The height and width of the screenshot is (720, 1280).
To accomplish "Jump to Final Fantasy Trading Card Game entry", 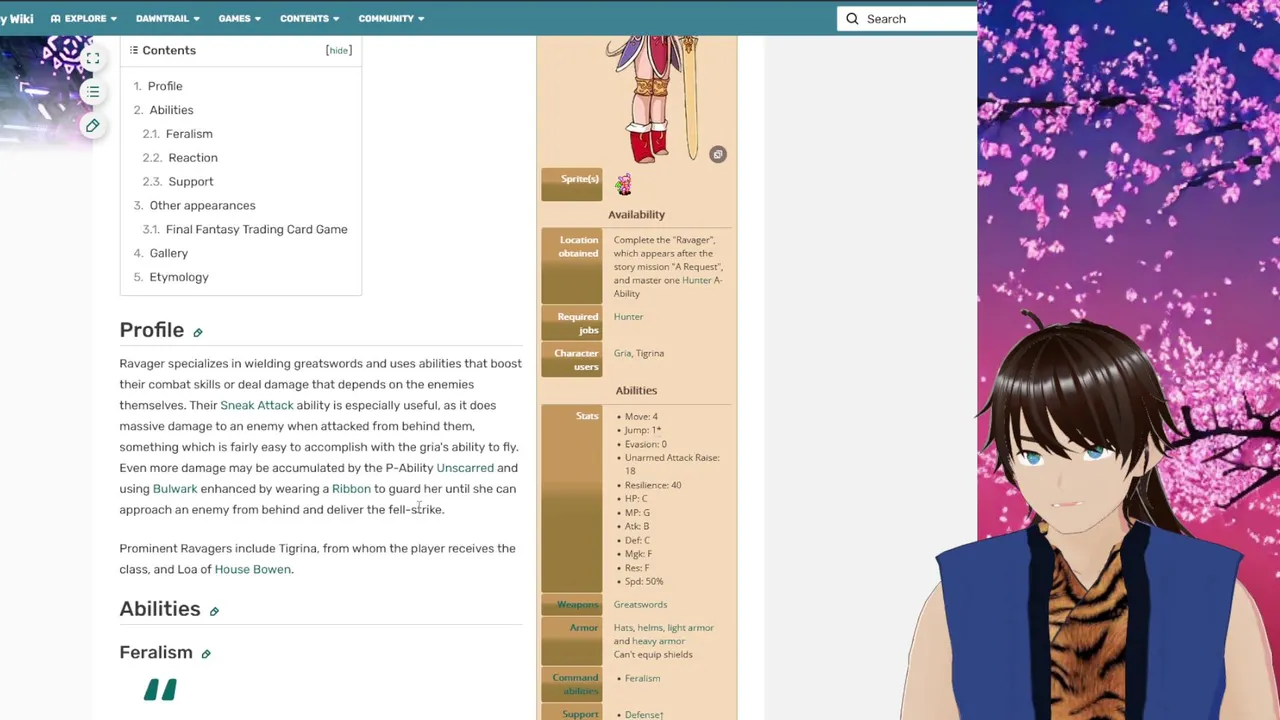I will click(x=256, y=230).
